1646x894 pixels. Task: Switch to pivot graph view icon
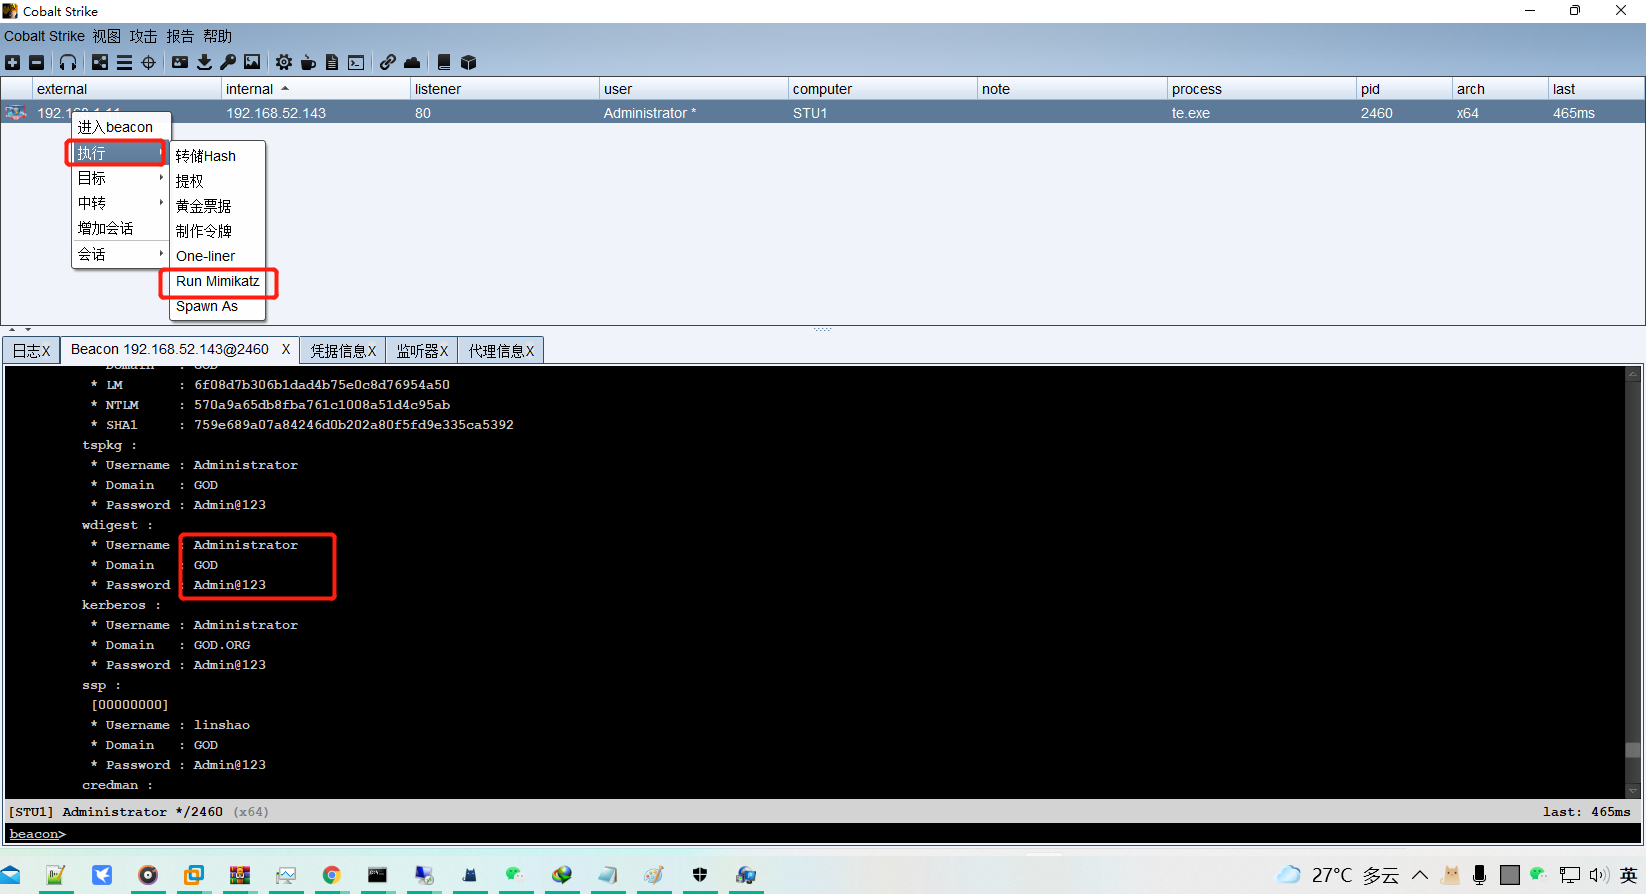coord(100,62)
